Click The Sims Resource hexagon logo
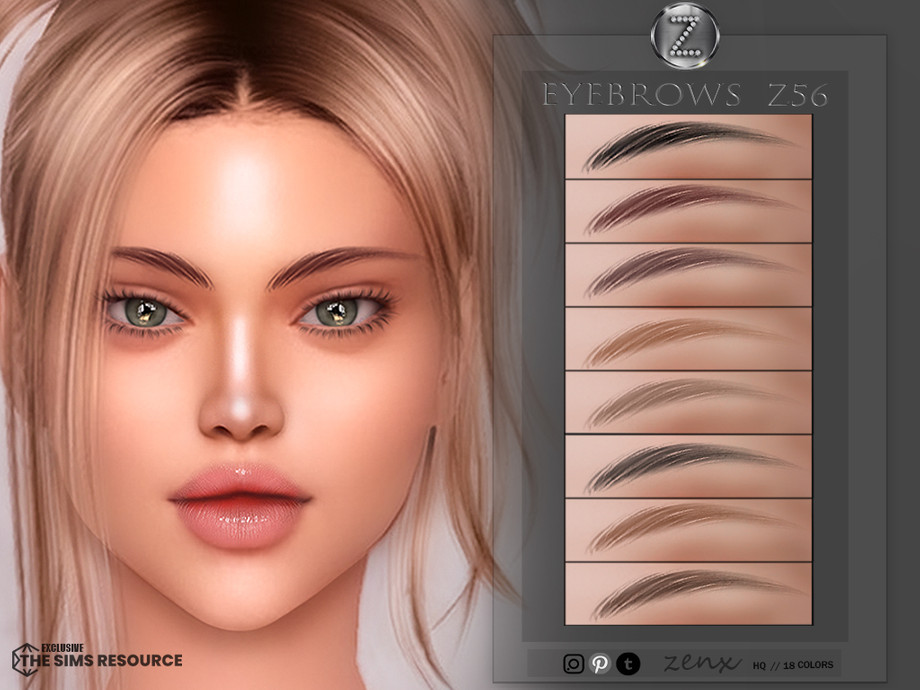Screen dimensions: 920x690 point(25,658)
